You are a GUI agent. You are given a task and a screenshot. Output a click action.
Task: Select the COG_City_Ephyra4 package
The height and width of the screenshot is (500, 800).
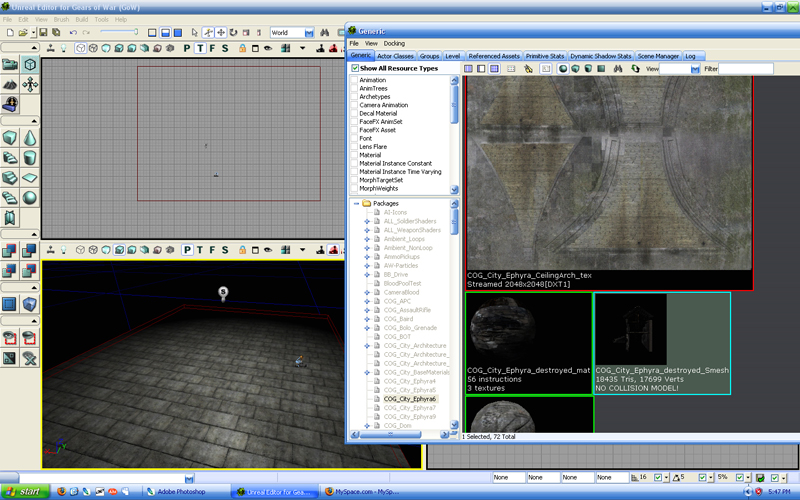410,381
